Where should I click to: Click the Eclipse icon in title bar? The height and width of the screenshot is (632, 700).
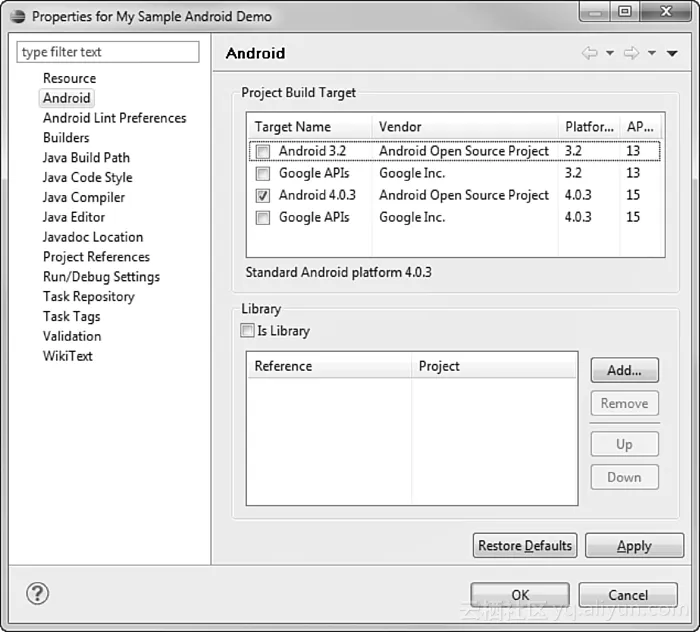18,17
